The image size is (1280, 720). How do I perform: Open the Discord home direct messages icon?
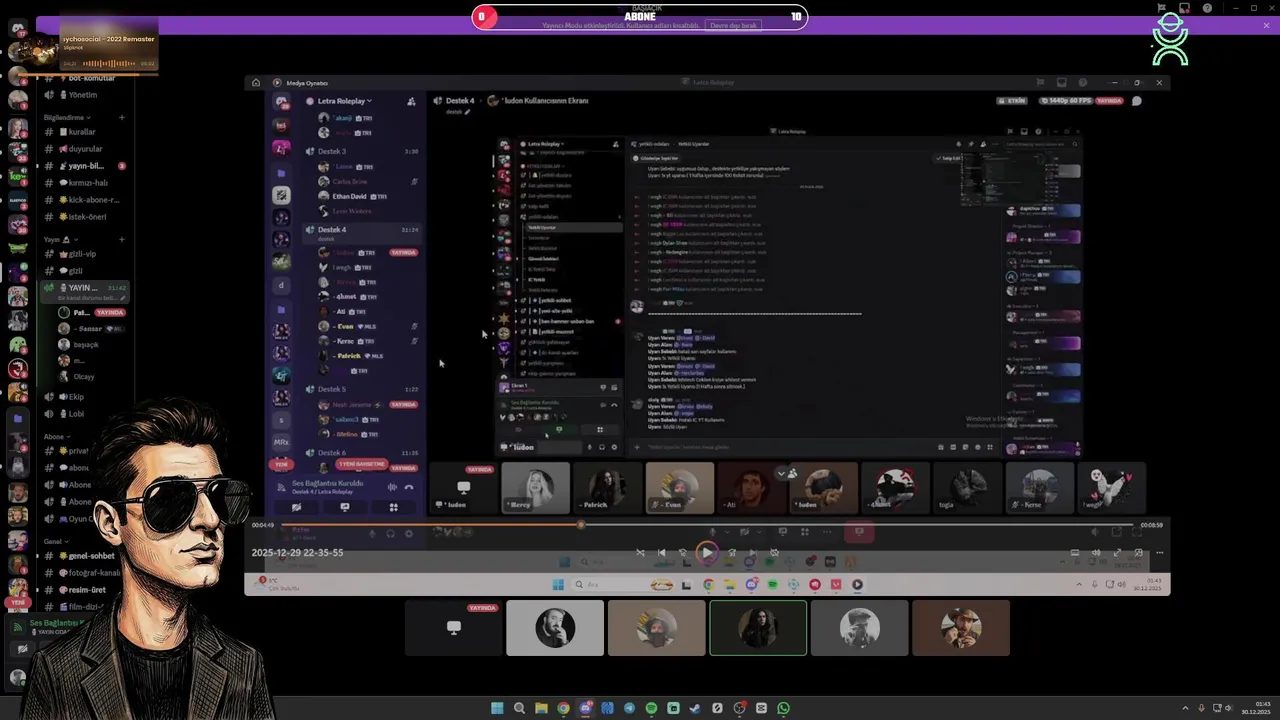coord(17,29)
